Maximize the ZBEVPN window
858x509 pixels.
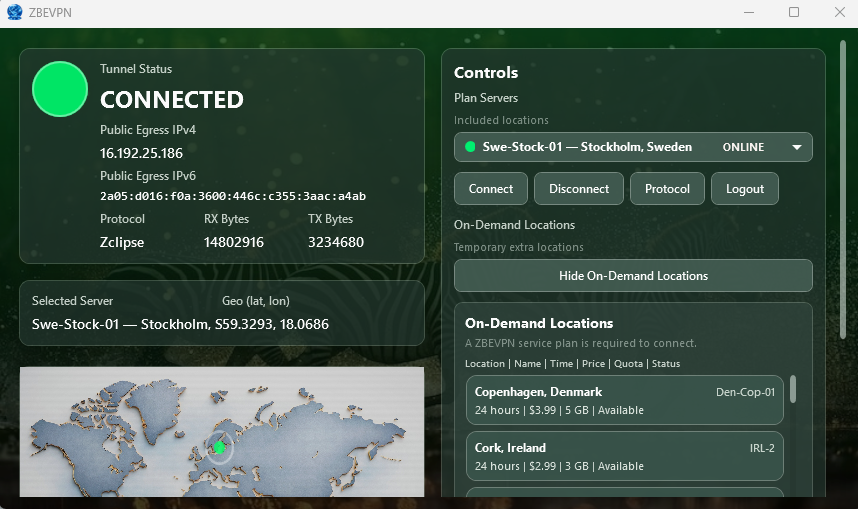point(794,12)
